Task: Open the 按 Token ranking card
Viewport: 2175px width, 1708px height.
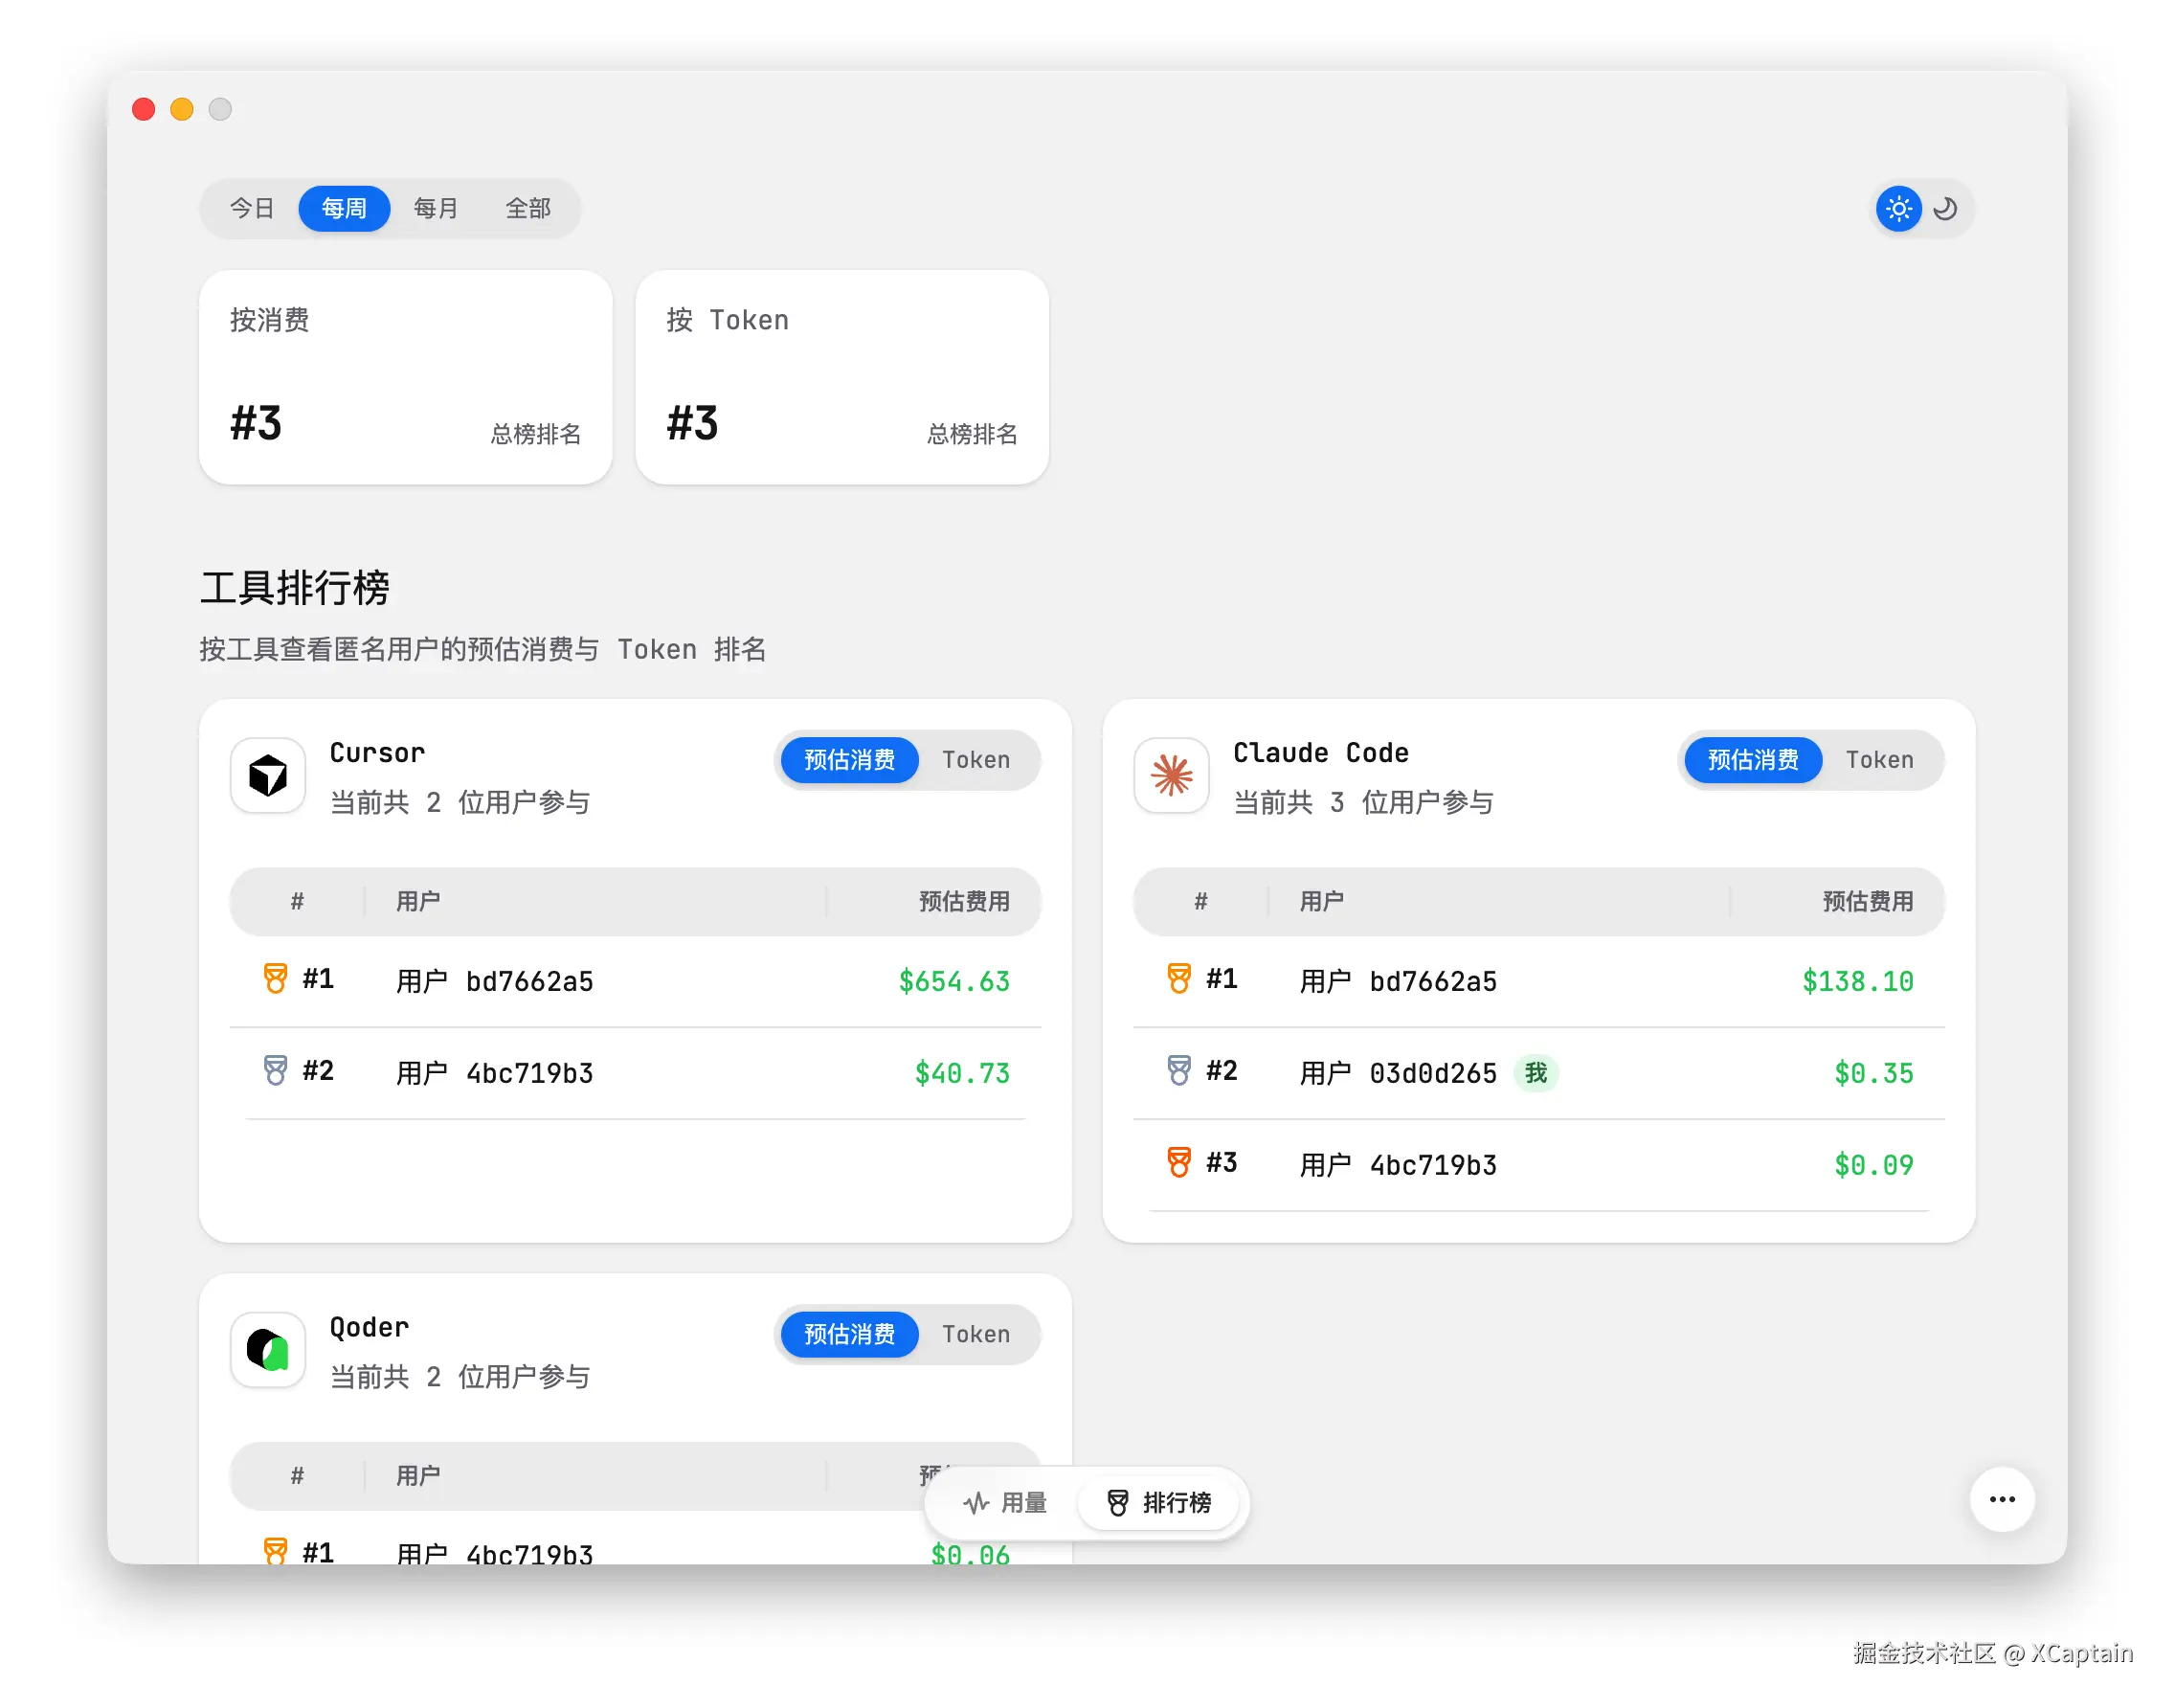Action: pos(842,377)
